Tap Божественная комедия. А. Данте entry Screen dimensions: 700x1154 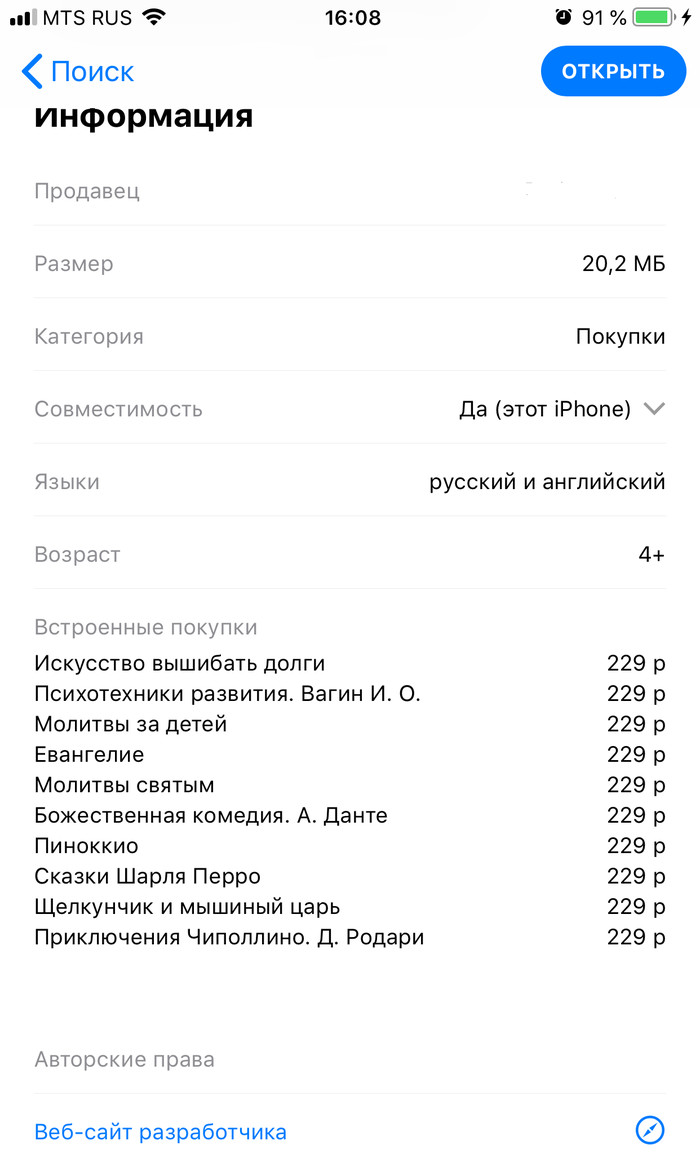(211, 815)
